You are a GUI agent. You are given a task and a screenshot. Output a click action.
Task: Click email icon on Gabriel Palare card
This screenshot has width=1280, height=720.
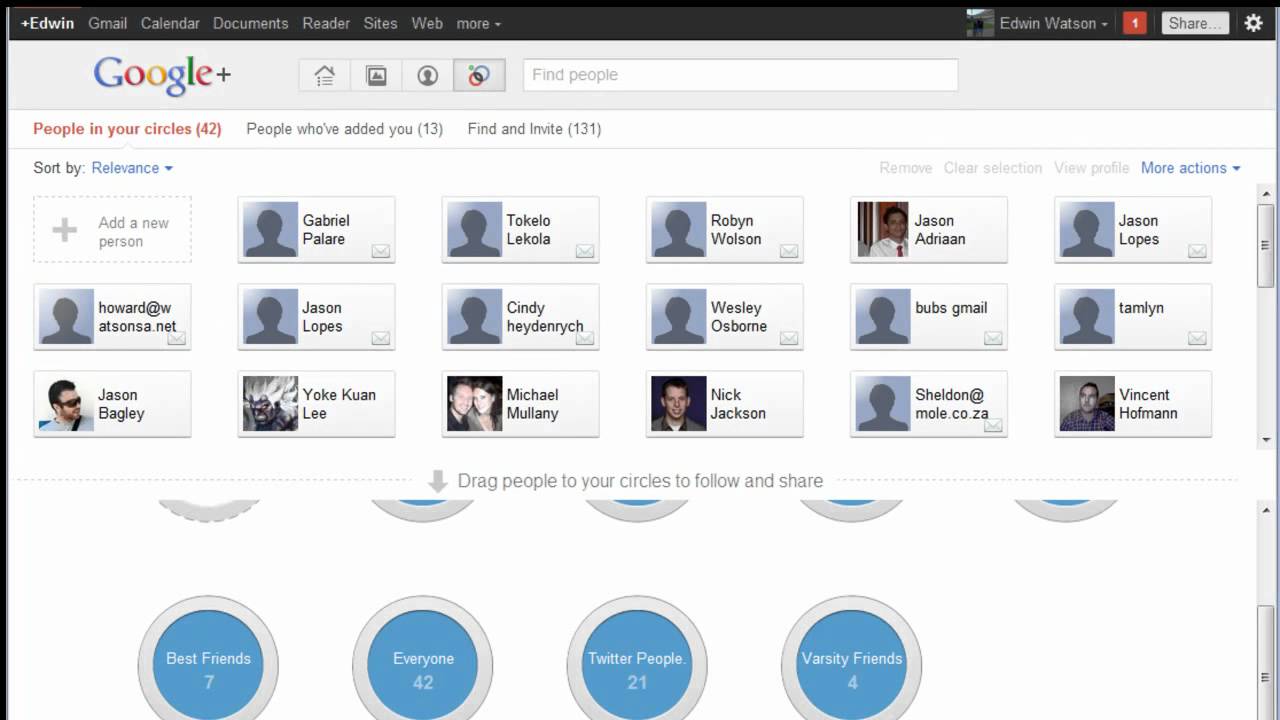pos(381,251)
